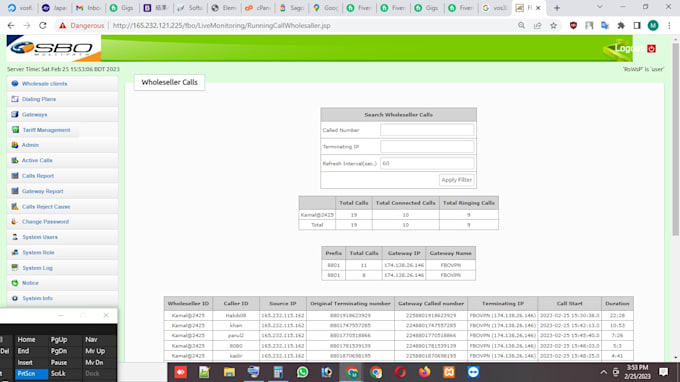This screenshot has width=680, height=382.
Task: Show hidden system tray icons
Action: tap(604, 372)
